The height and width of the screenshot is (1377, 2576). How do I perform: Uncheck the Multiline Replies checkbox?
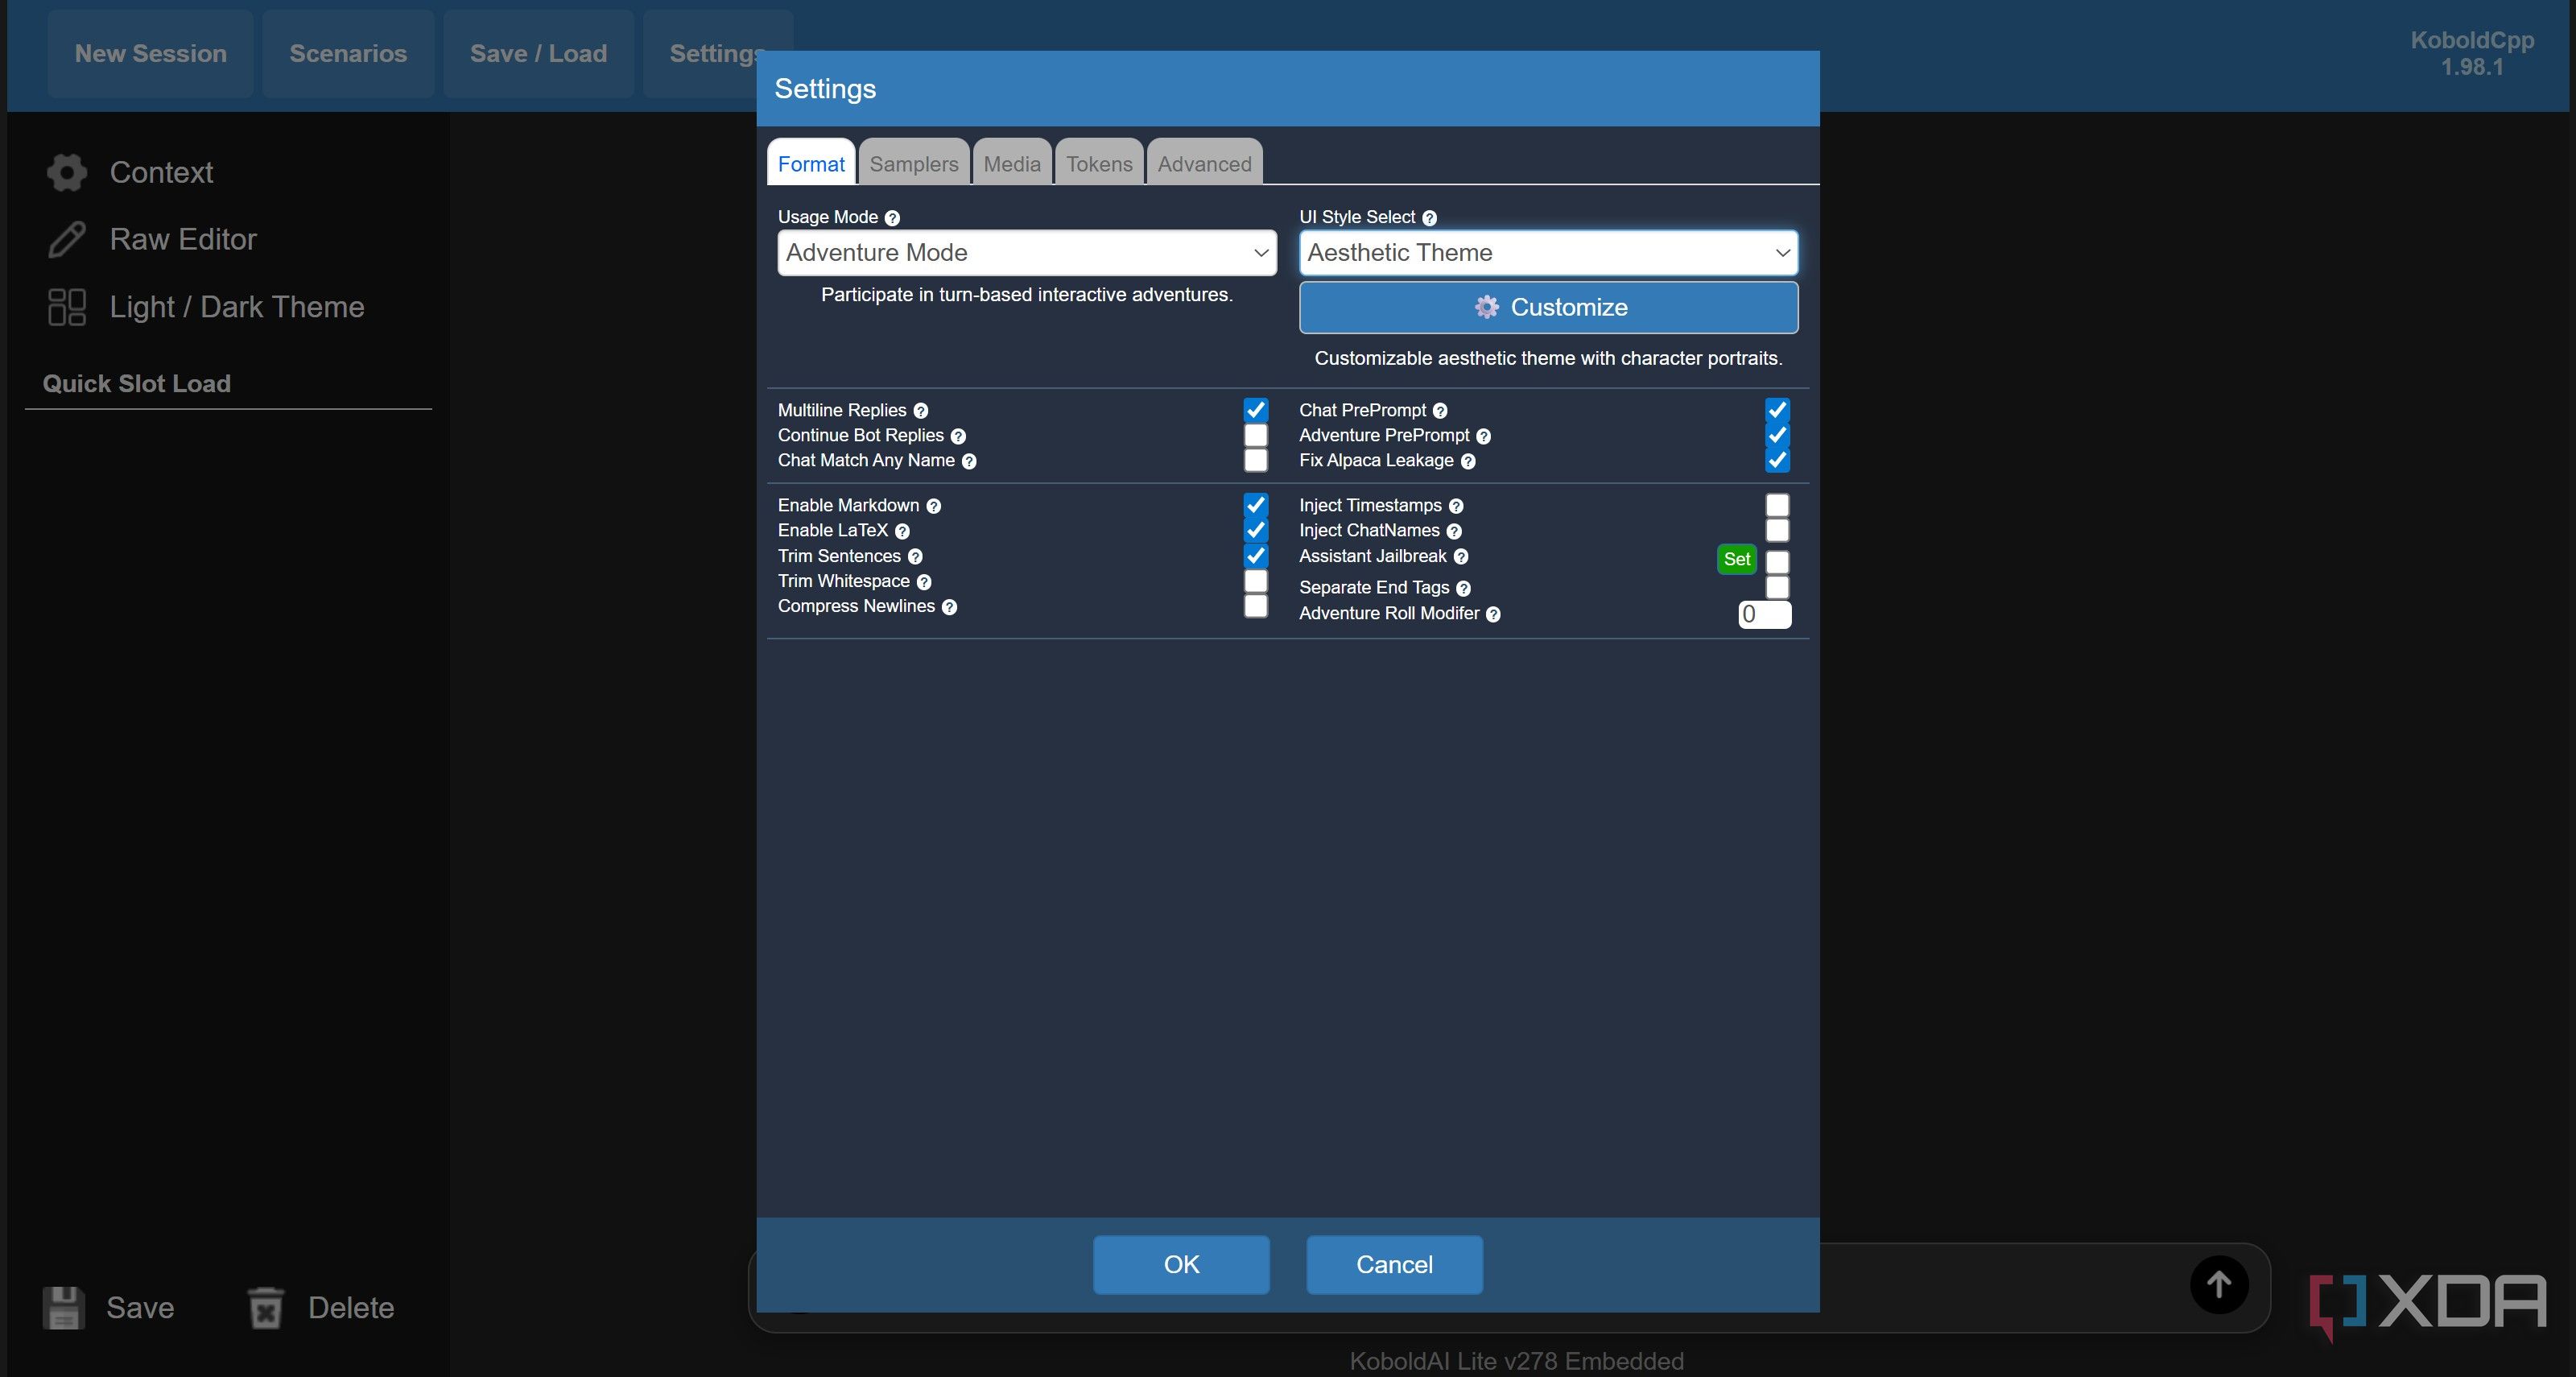tap(1255, 410)
